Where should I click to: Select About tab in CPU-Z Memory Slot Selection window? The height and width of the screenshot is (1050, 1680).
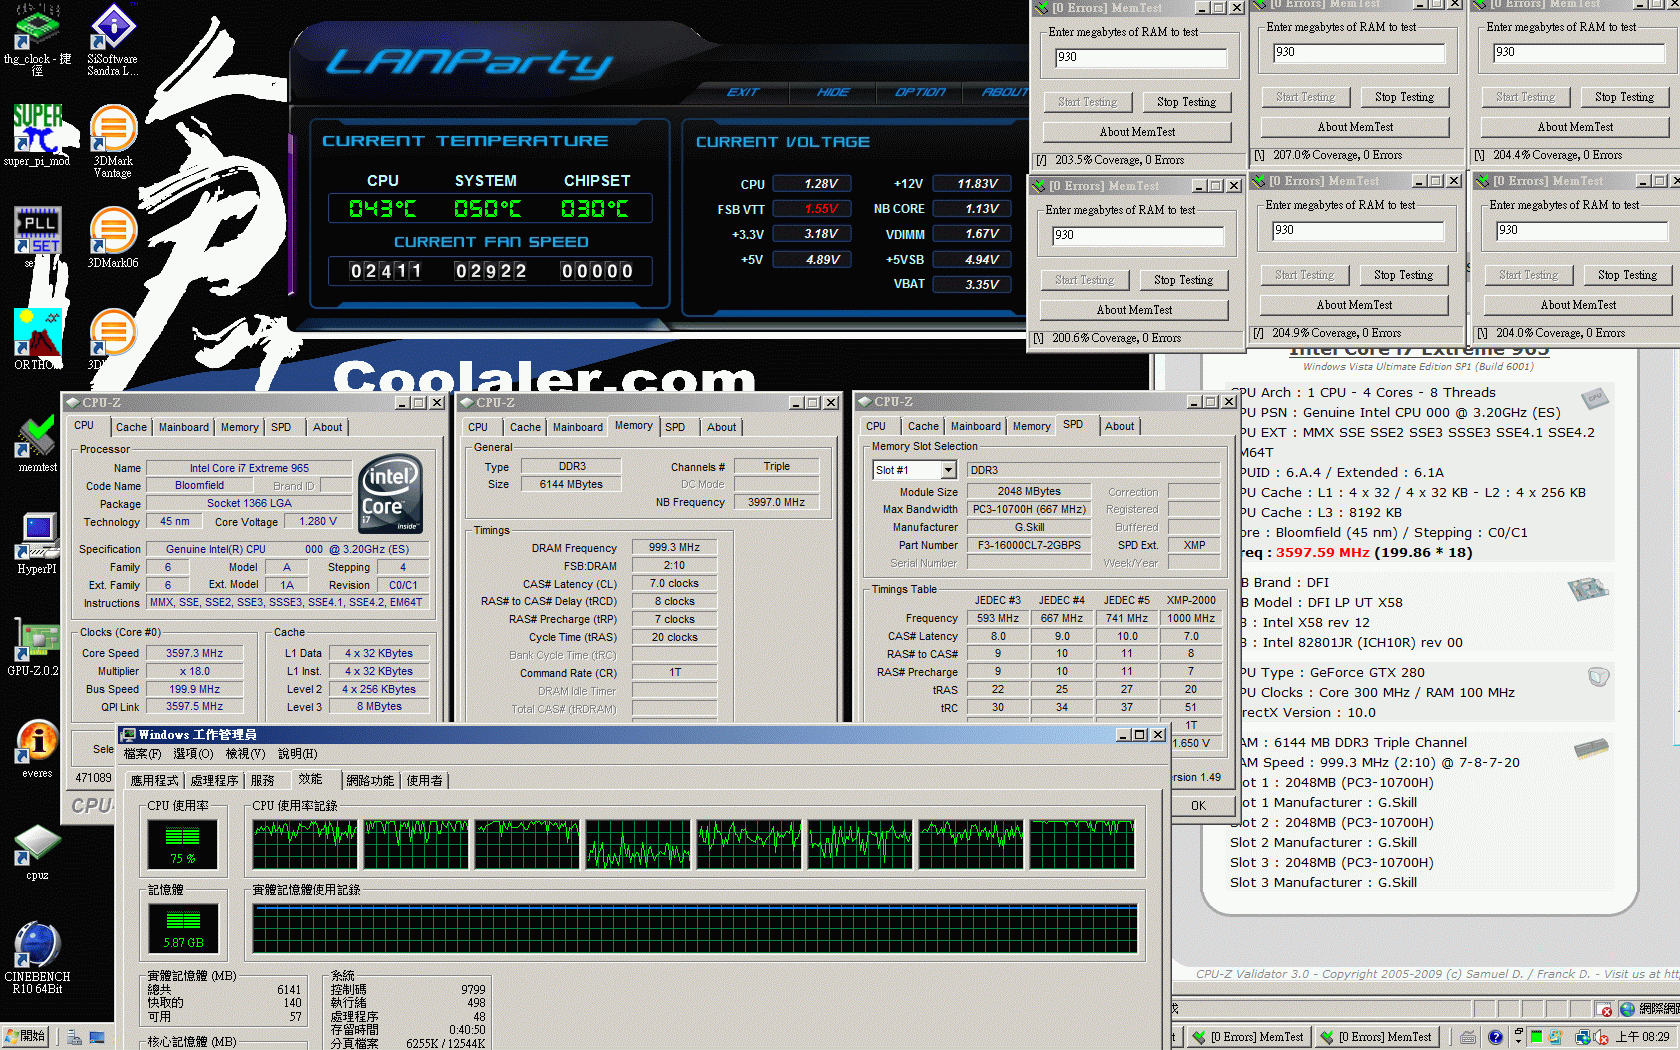click(x=1119, y=426)
